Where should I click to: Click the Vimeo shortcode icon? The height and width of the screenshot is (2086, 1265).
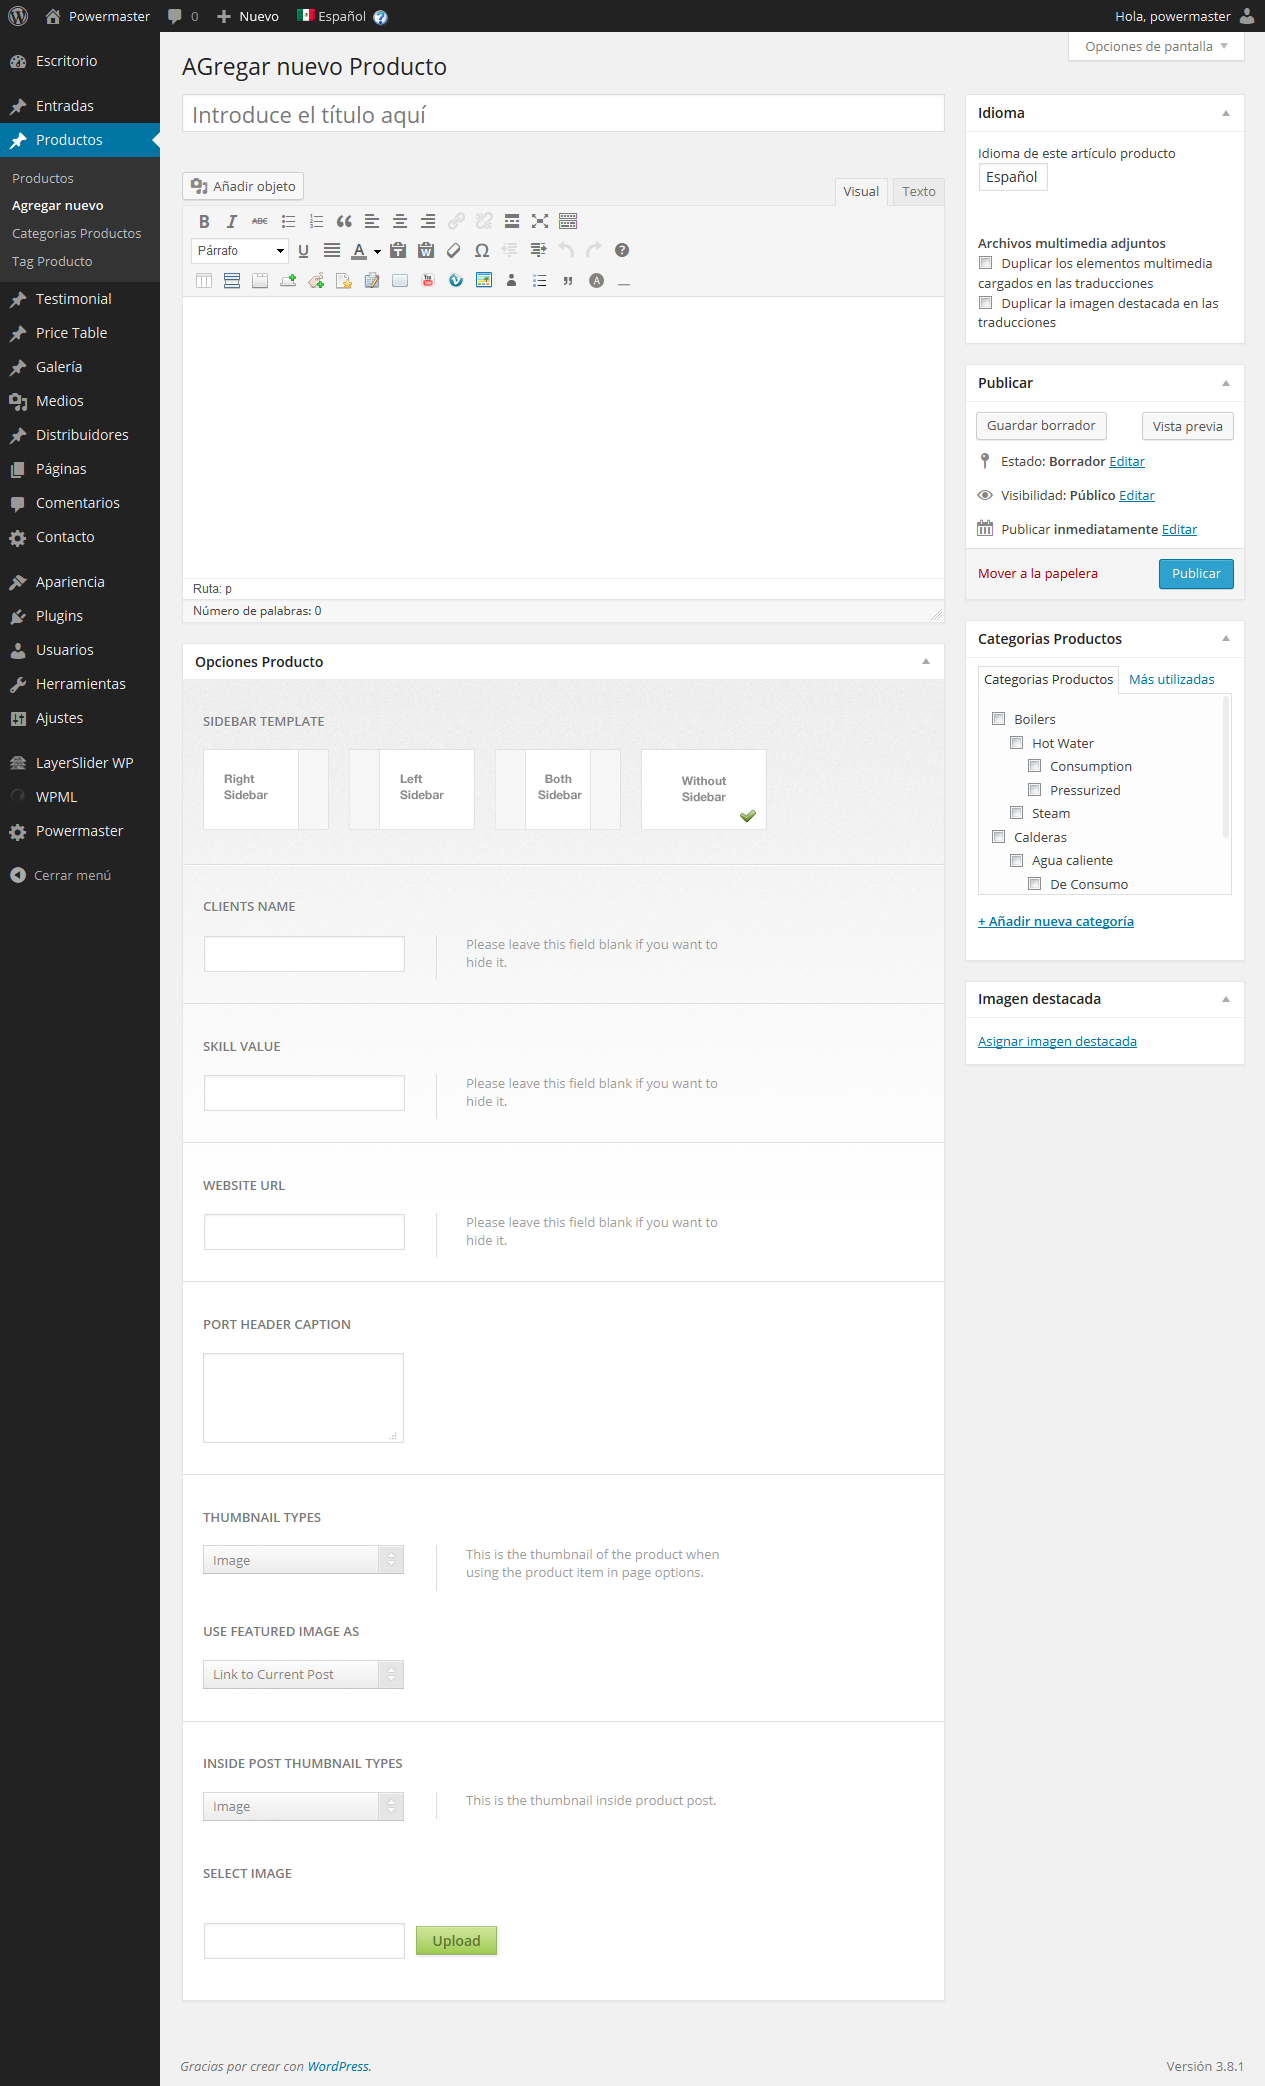click(x=456, y=281)
